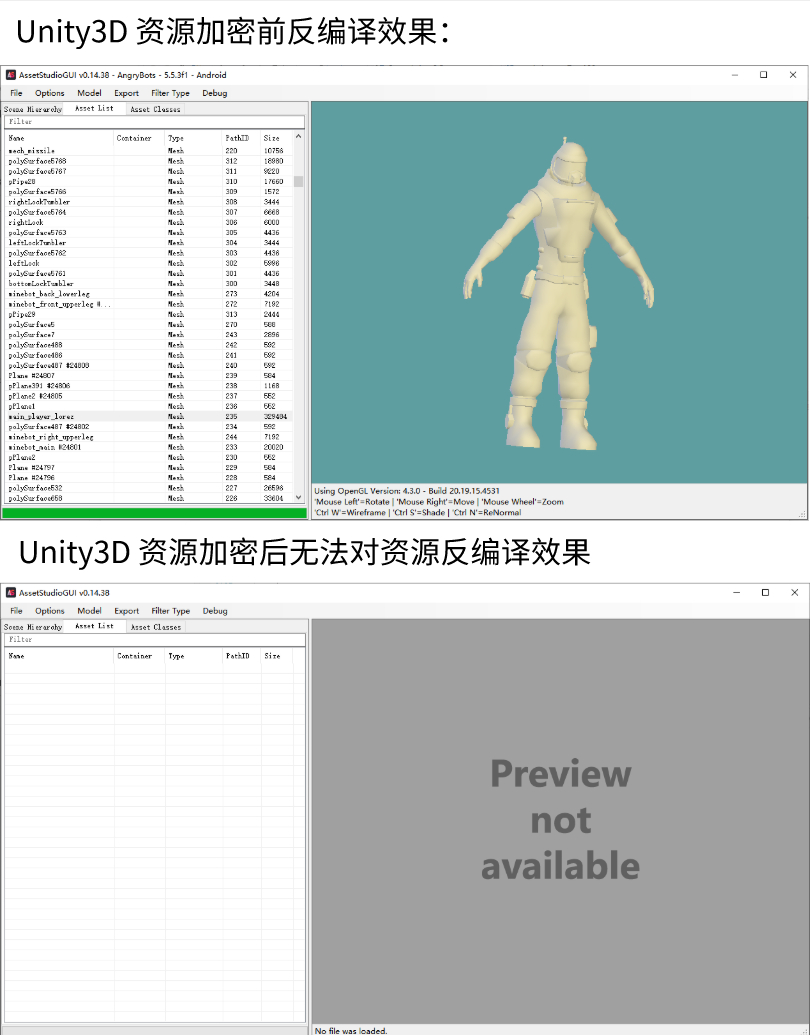Maximize the AngryBots AssetStudioGUI window
The height and width of the screenshot is (1035, 810).
[x=763, y=75]
